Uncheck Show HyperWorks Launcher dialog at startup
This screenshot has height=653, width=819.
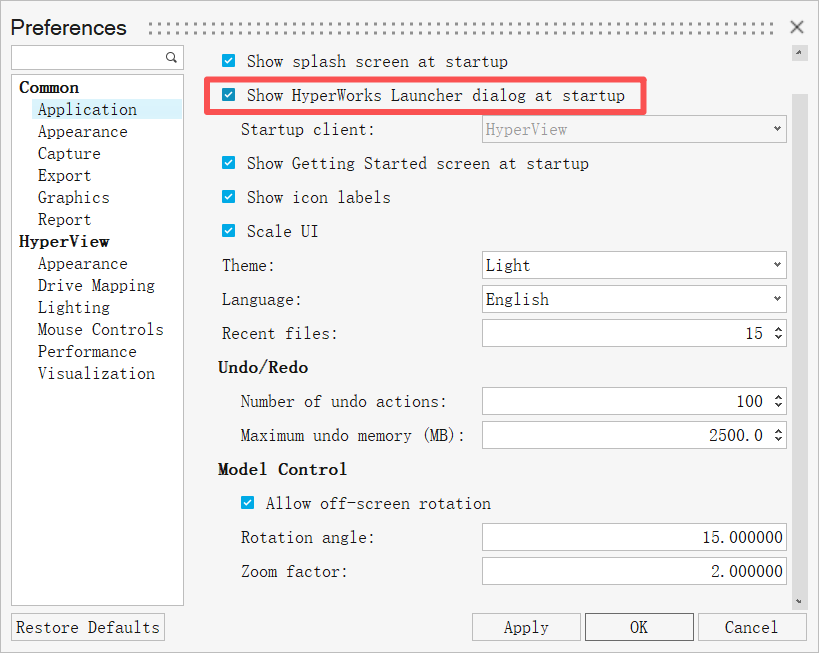(229, 95)
